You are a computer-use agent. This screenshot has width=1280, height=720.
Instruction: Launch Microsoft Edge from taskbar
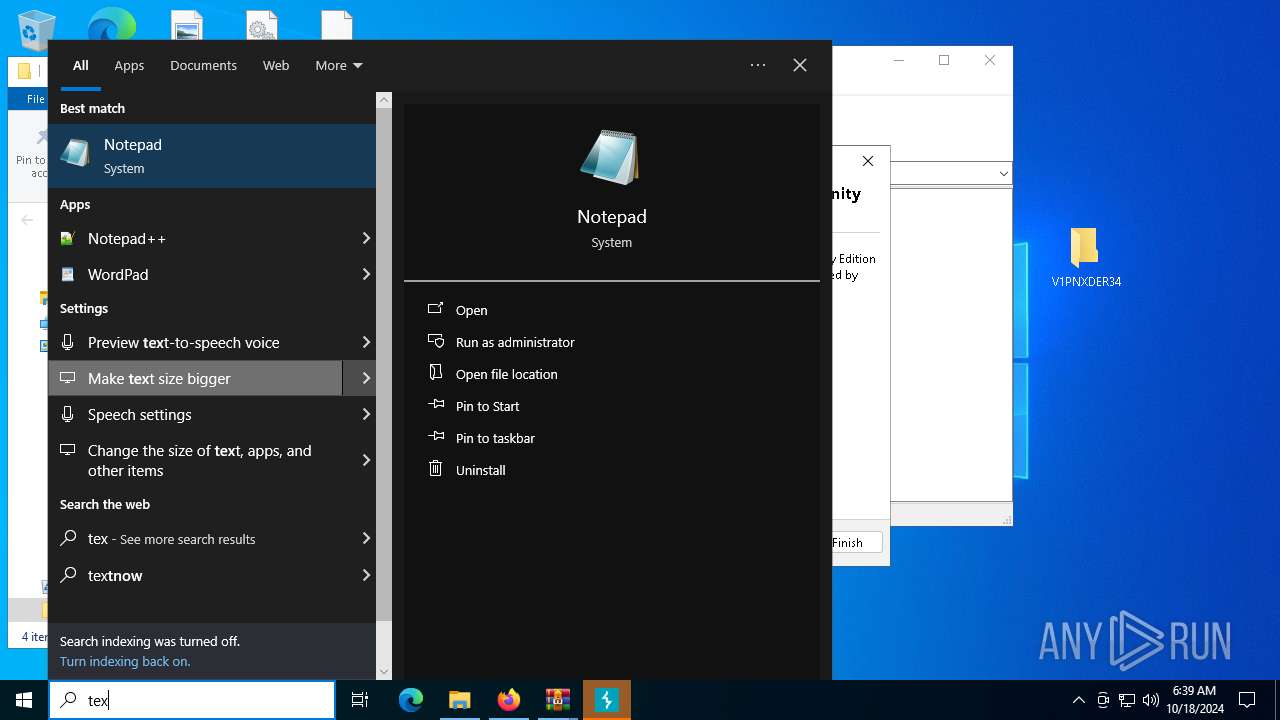coord(411,700)
